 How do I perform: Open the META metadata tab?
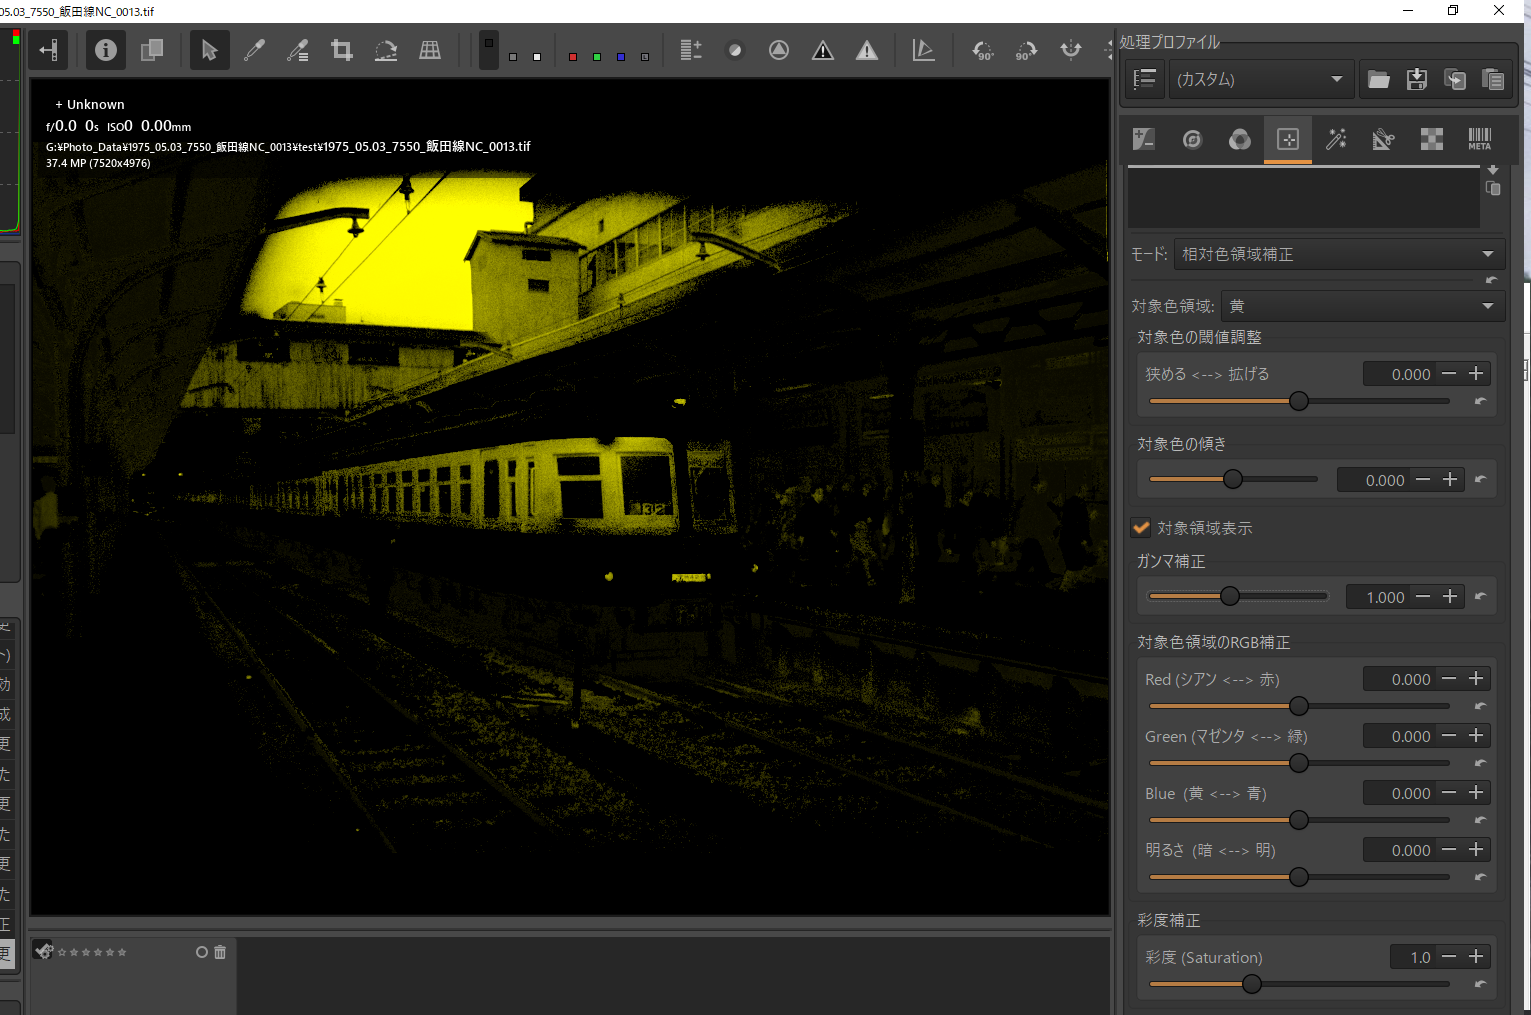[x=1479, y=139]
